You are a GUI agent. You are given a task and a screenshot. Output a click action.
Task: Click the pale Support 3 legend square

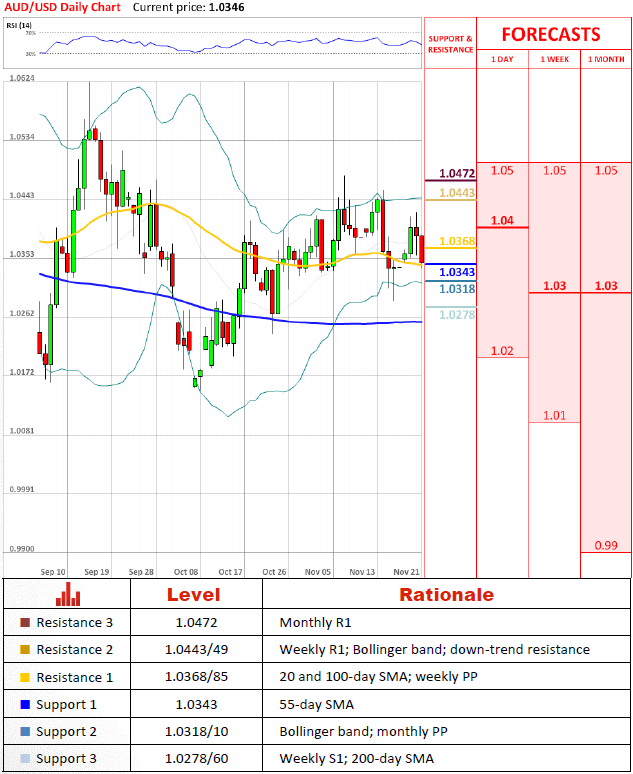click(25, 759)
